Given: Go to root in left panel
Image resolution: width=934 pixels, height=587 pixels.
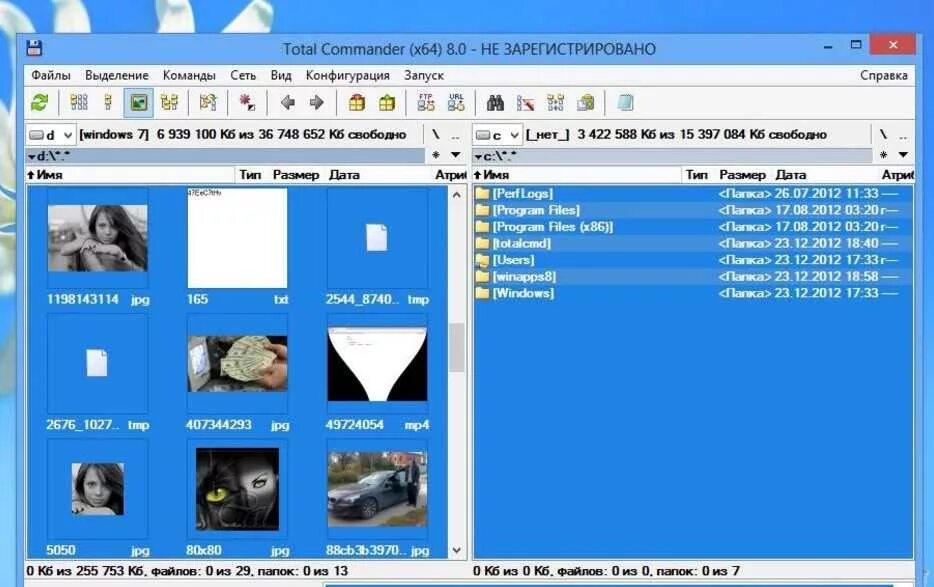Looking at the screenshot, I should pyautogui.click(x=436, y=135).
